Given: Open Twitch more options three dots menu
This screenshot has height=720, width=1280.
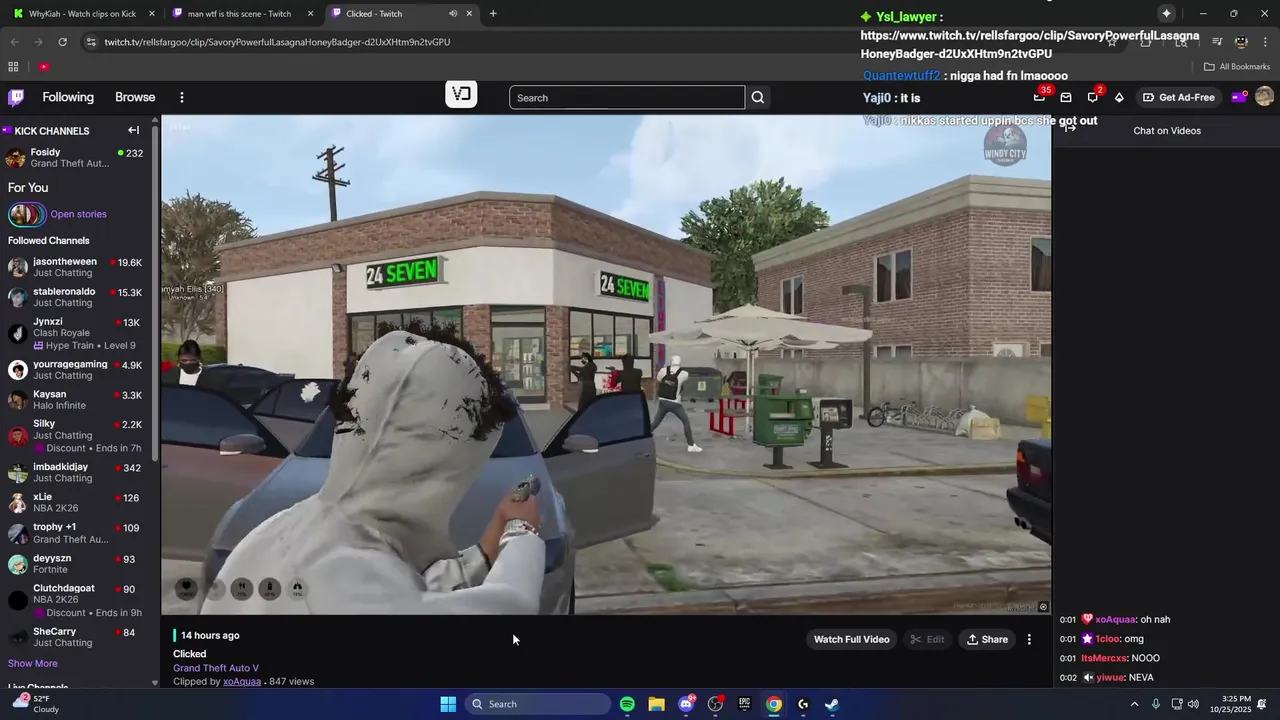Looking at the screenshot, I should tap(182, 97).
